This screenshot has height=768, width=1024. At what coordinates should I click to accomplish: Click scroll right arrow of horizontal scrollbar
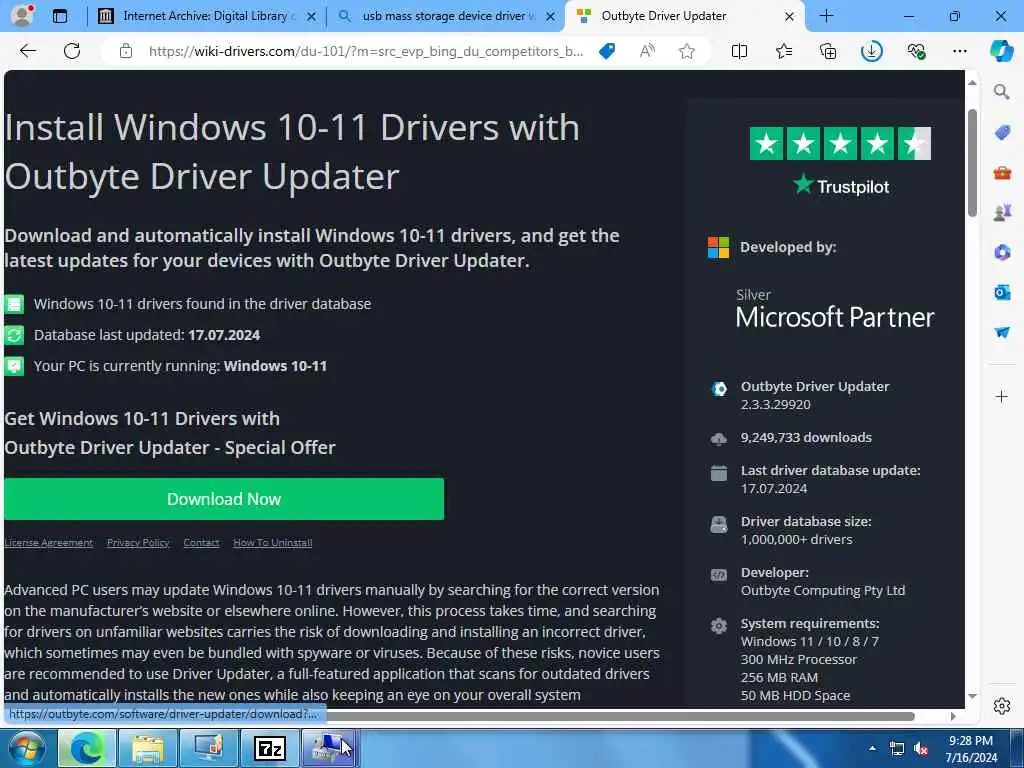coord(953,716)
